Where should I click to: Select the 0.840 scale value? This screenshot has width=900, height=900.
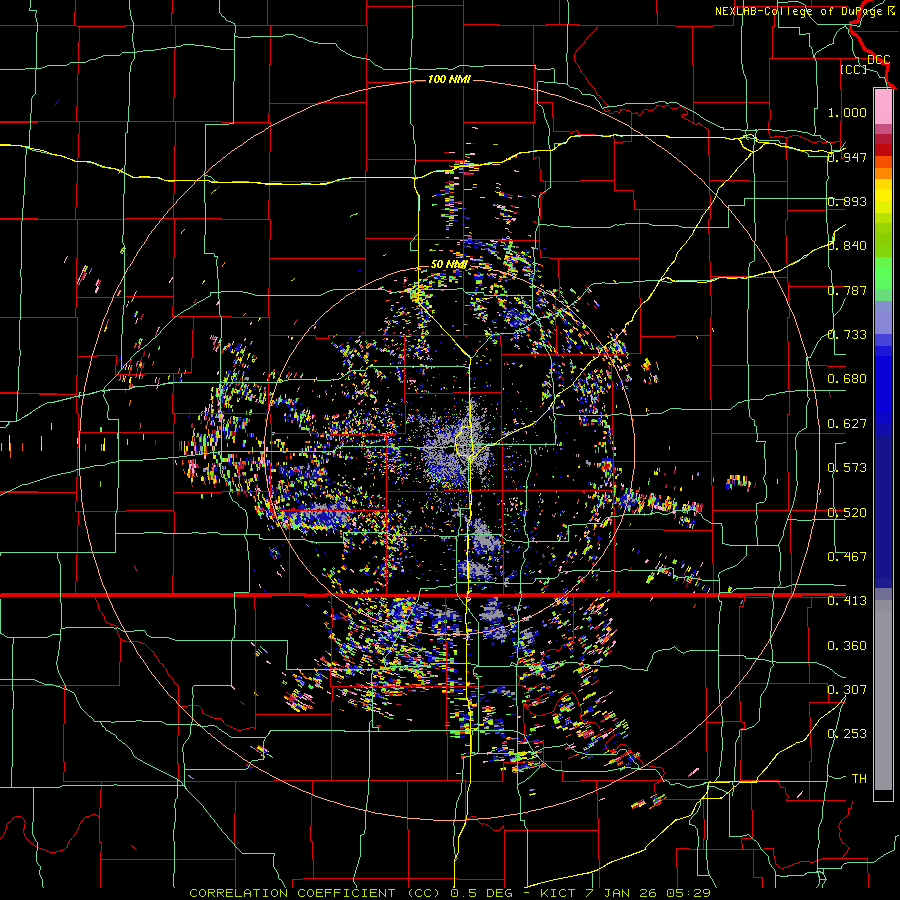(x=847, y=246)
